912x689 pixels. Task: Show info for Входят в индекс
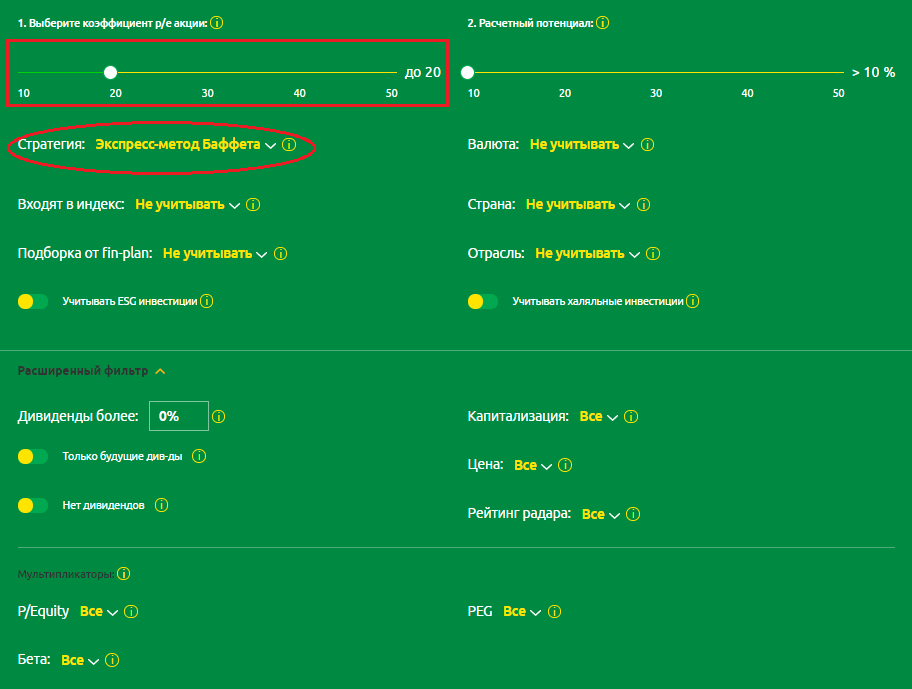[253, 205]
